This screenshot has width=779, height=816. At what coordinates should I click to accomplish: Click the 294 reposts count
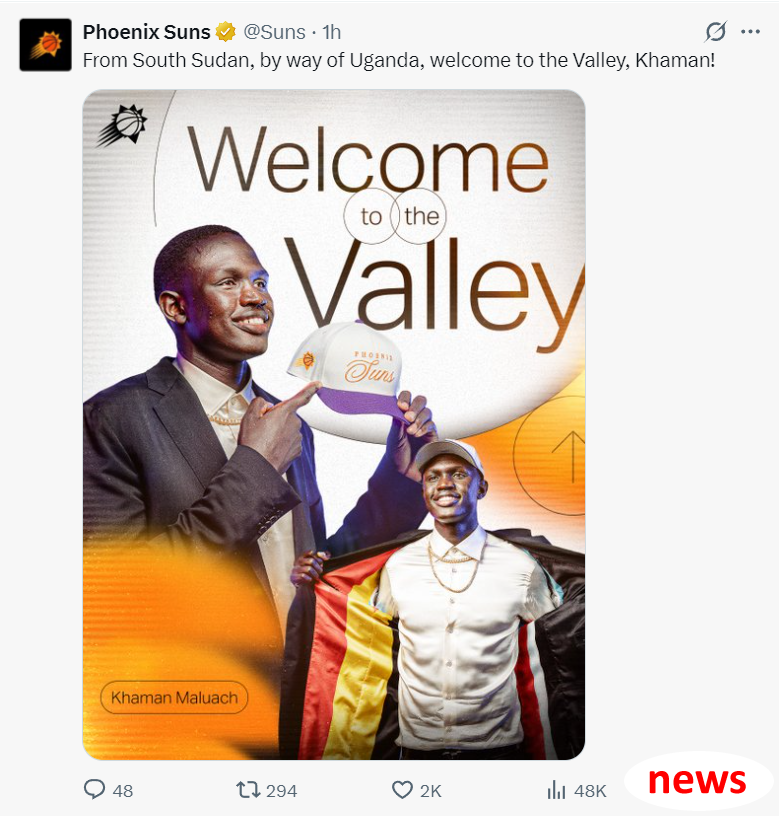point(282,790)
